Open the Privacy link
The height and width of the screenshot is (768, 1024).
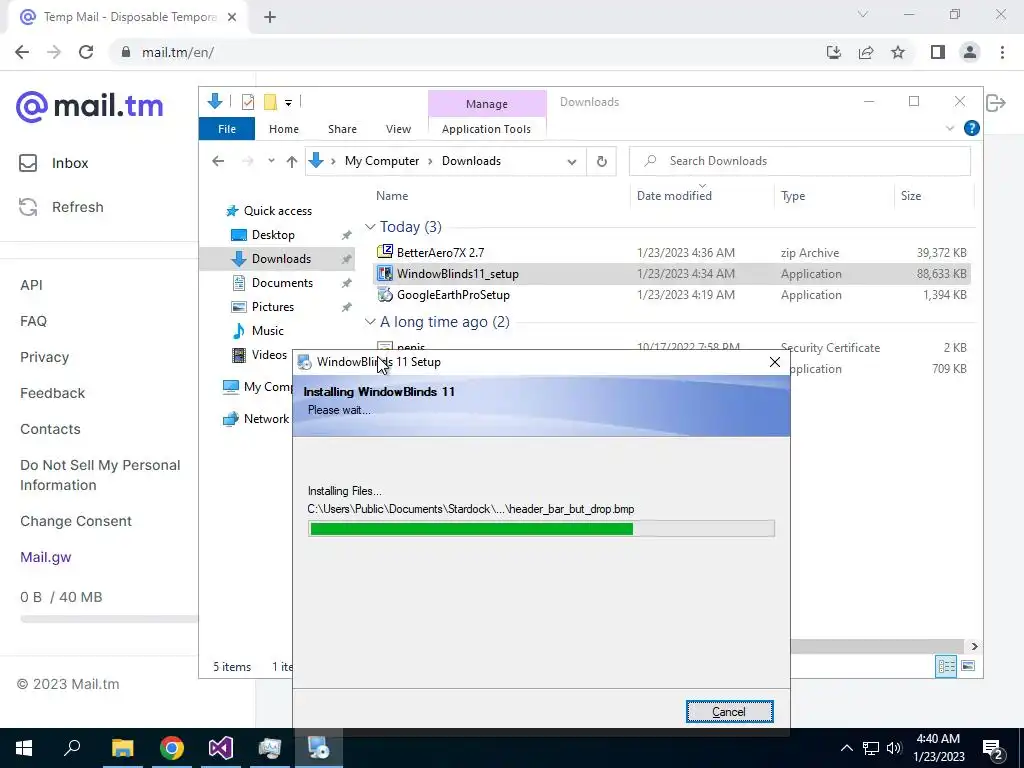coord(44,357)
